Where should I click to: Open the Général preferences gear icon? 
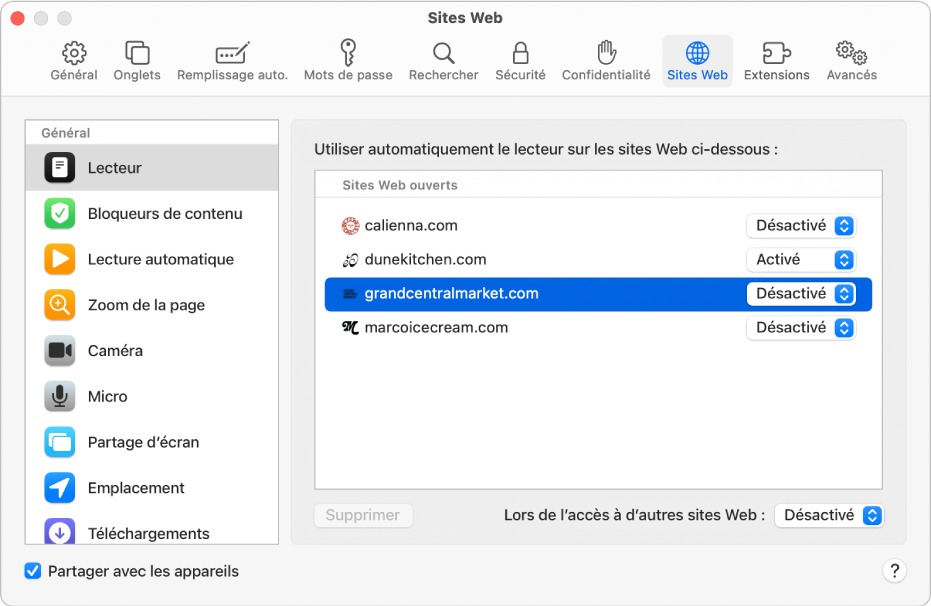pos(74,53)
